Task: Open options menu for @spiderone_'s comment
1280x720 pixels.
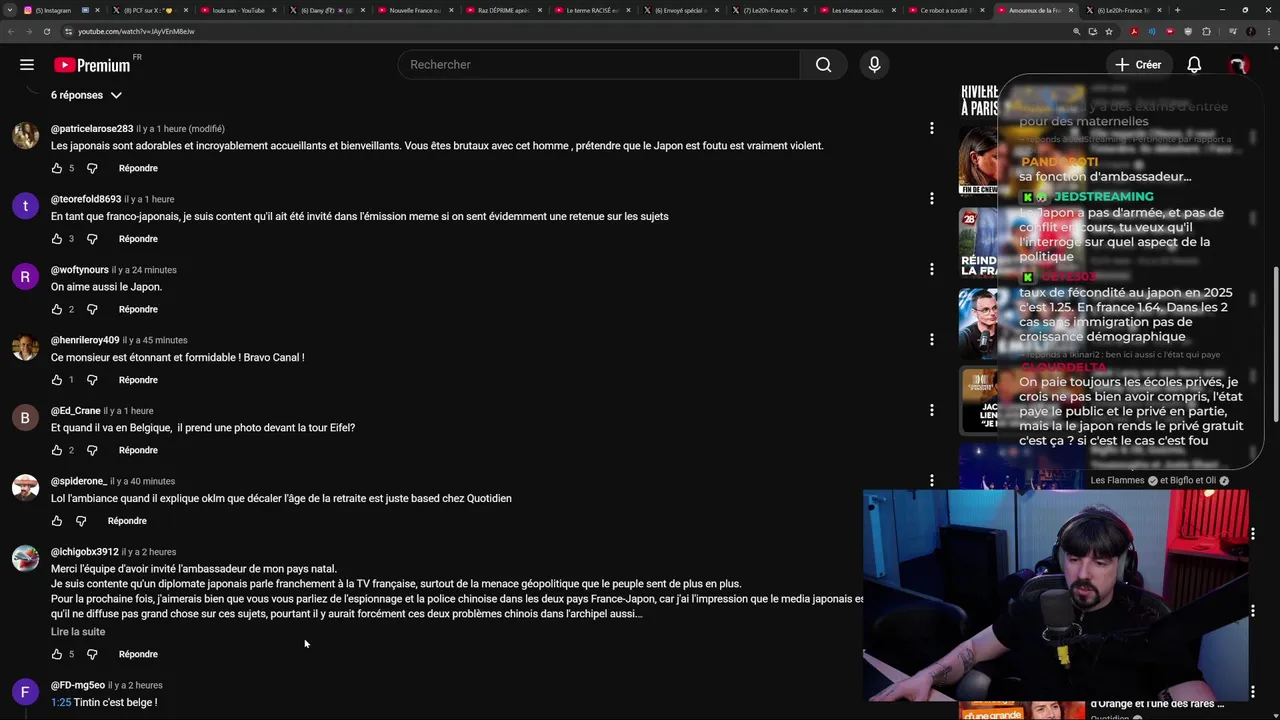Action: pos(931,481)
